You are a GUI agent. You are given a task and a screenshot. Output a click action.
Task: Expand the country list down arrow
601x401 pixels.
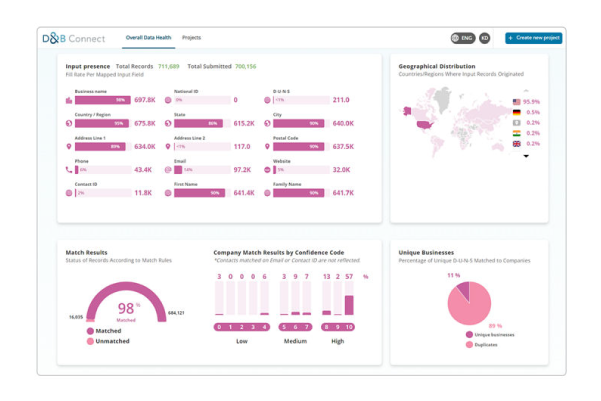click(526, 156)
